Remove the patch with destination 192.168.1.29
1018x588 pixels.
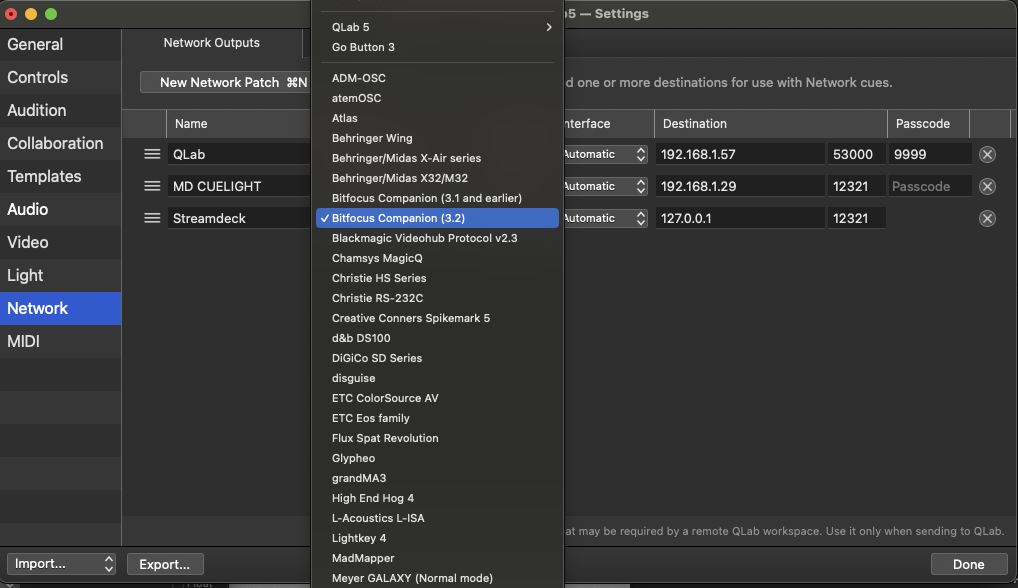[x=987, y=186]
